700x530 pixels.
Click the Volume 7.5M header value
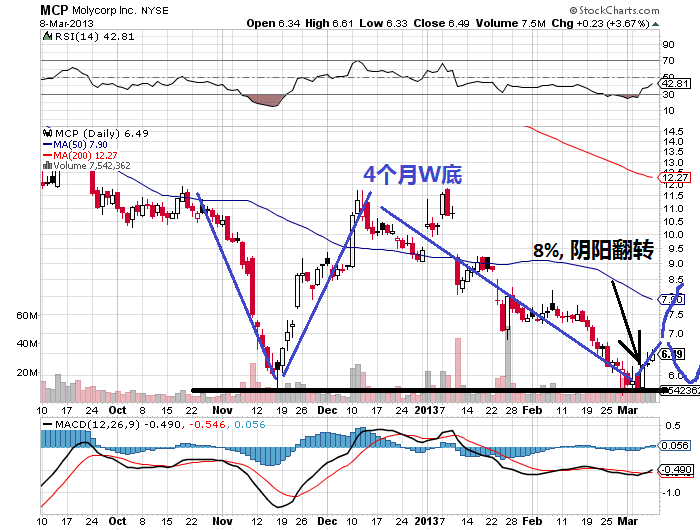pyautogui.click(x=511, y=23)
